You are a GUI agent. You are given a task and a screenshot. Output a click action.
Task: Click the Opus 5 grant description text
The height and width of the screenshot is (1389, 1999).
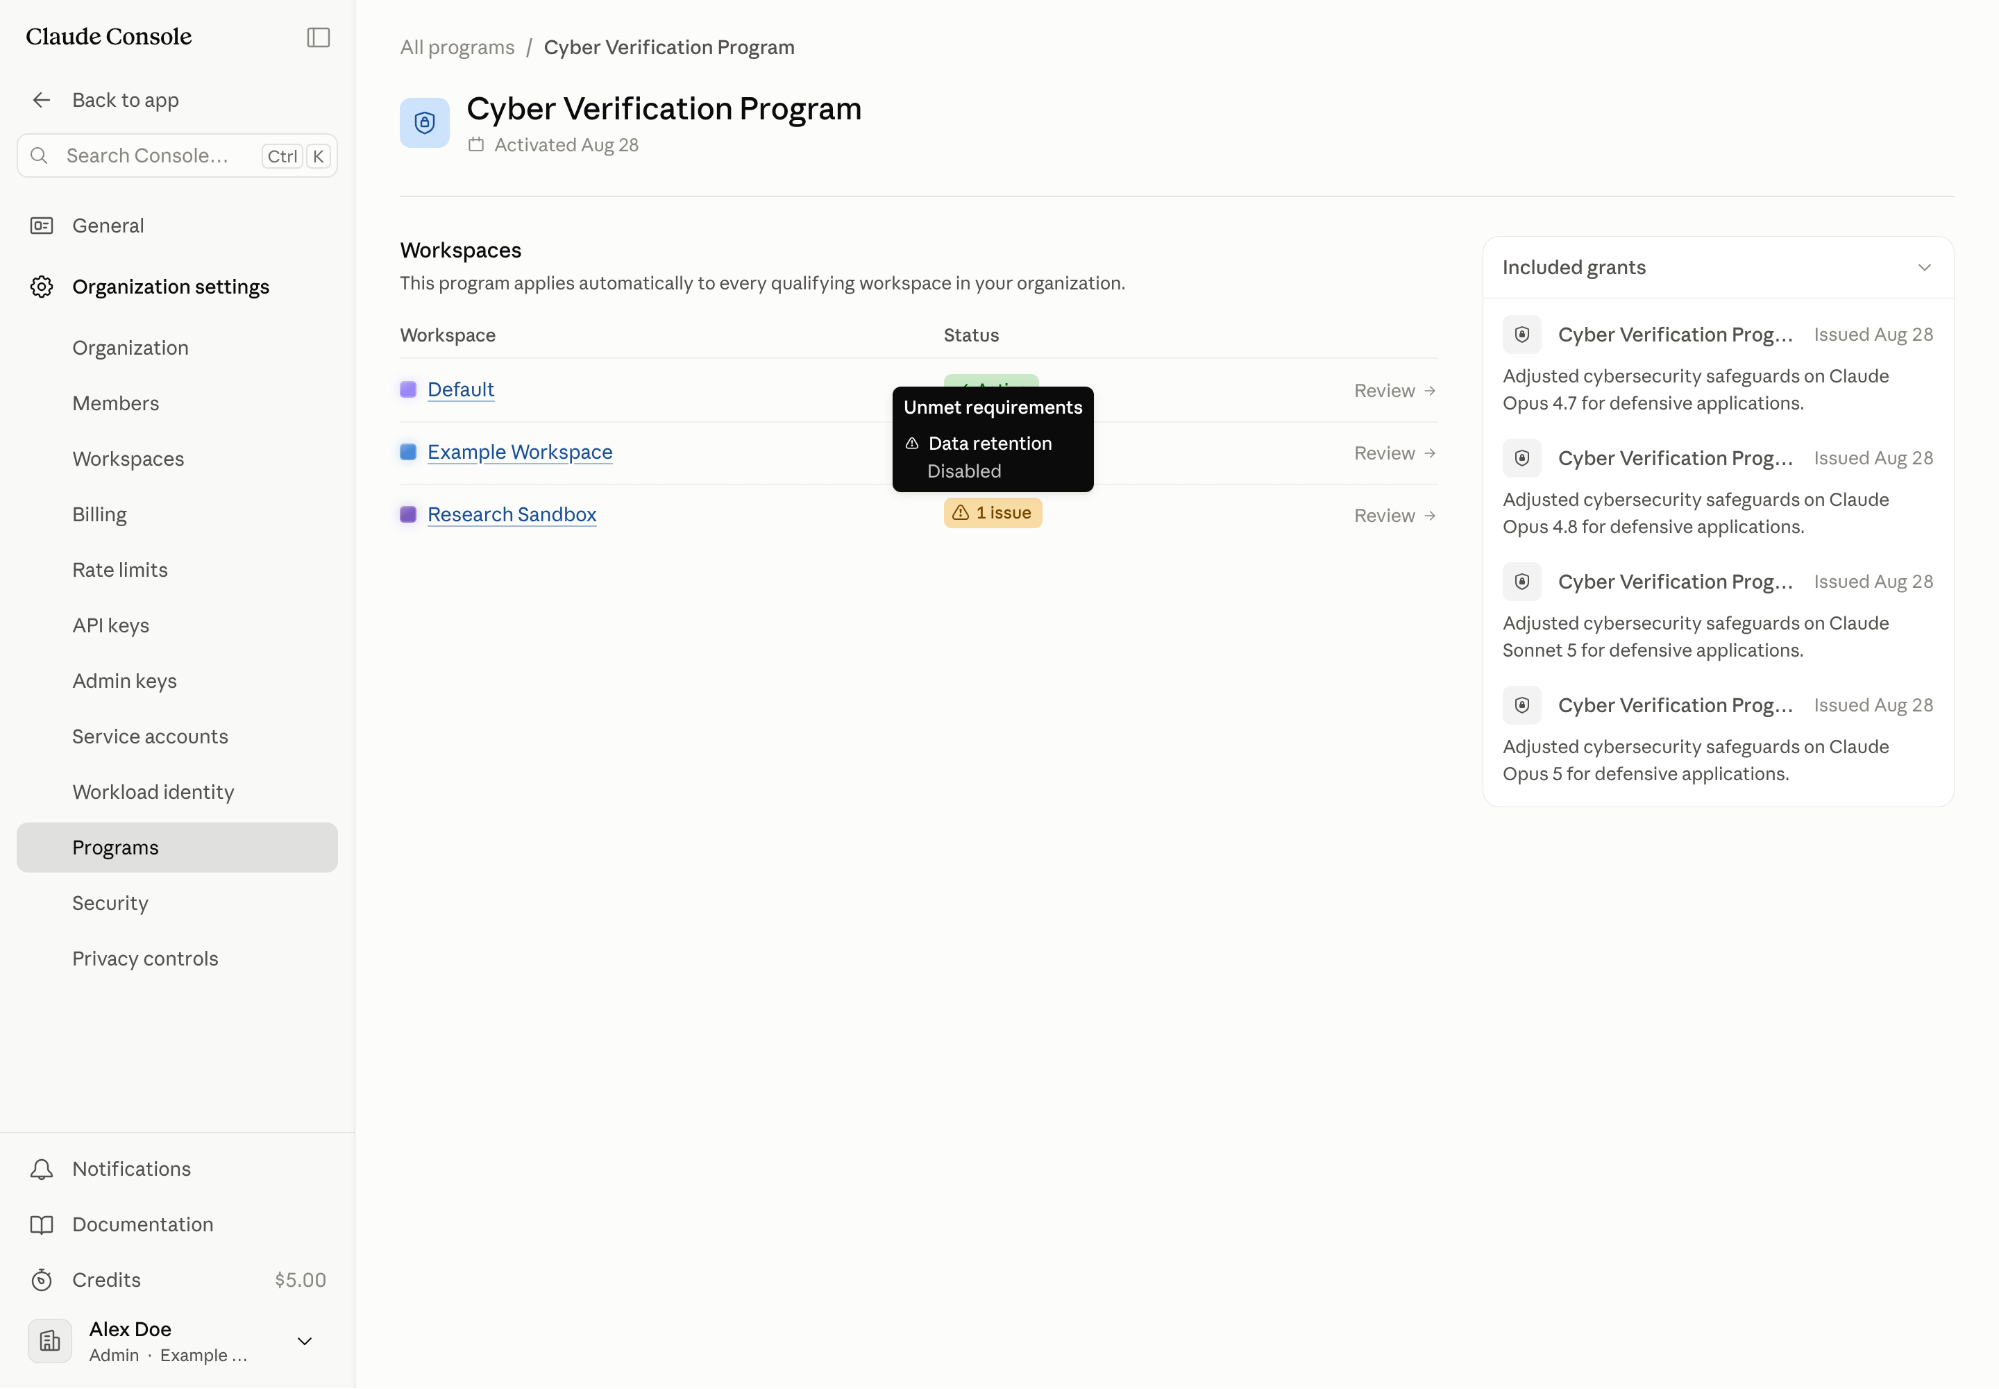pos(1696,760)
